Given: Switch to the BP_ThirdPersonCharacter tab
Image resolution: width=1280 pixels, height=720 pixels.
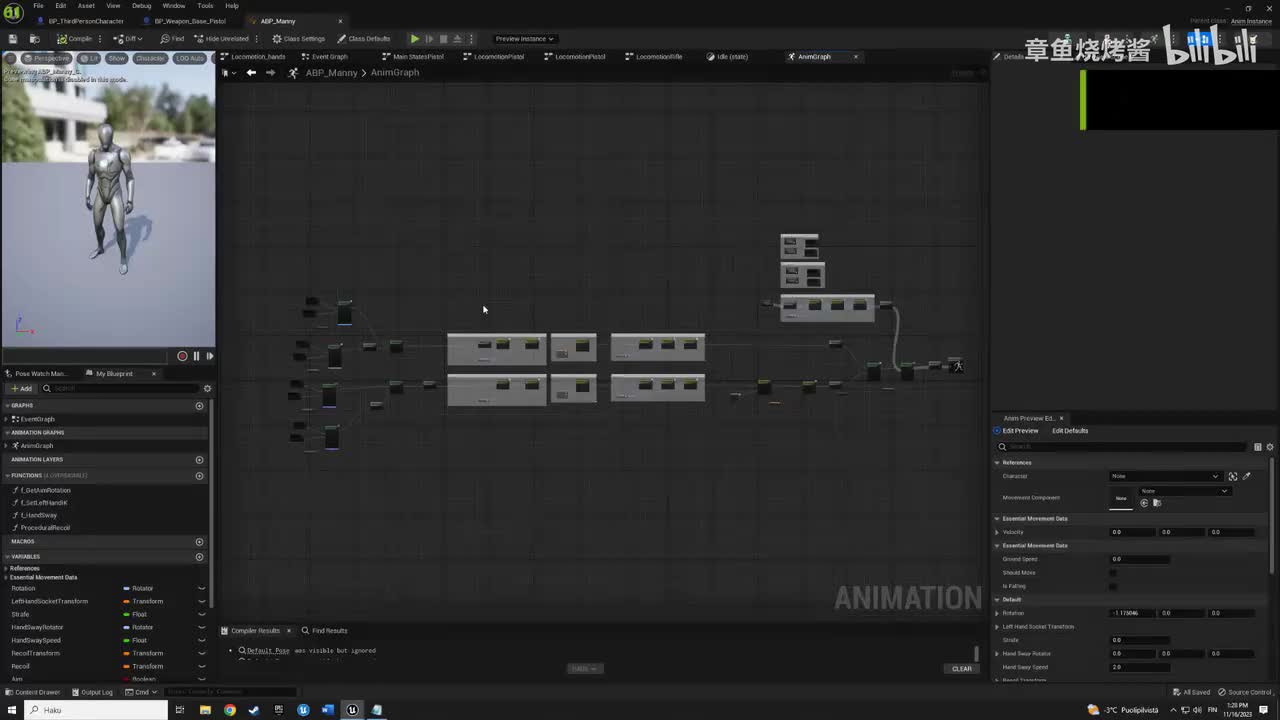Looking at the screenshot, I should 80,21.
